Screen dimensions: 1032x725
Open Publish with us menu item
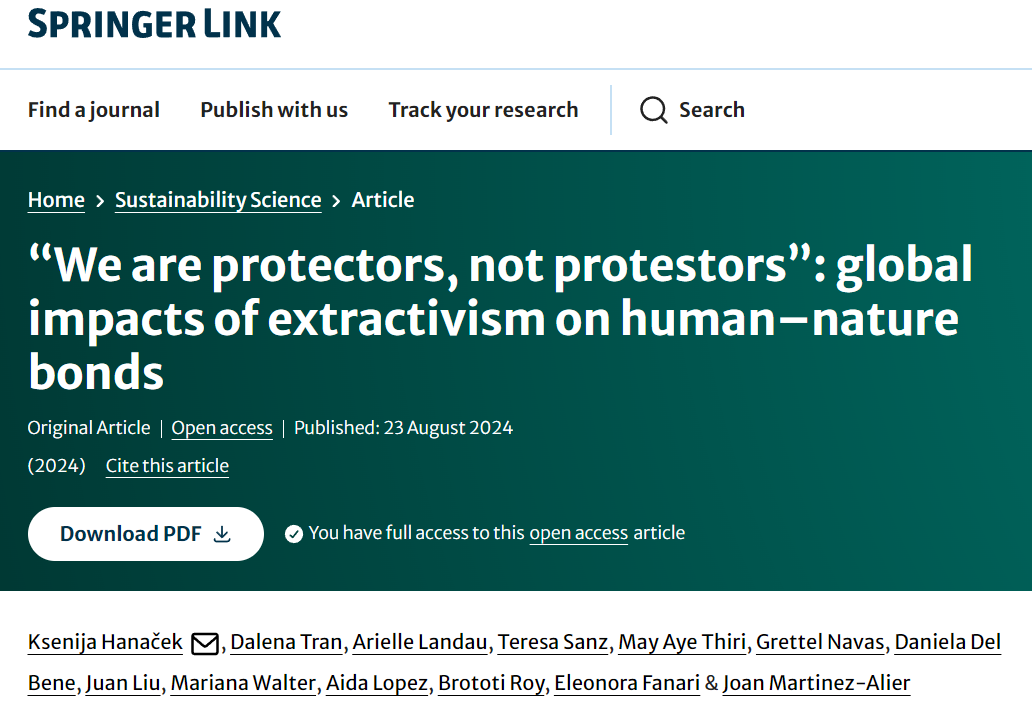click(x=274, y=110)
